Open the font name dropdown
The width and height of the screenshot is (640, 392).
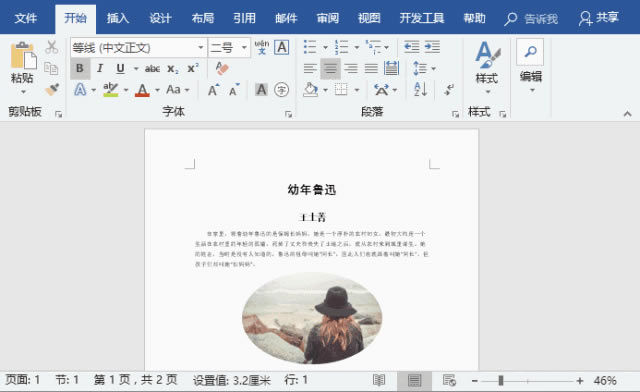200,47
